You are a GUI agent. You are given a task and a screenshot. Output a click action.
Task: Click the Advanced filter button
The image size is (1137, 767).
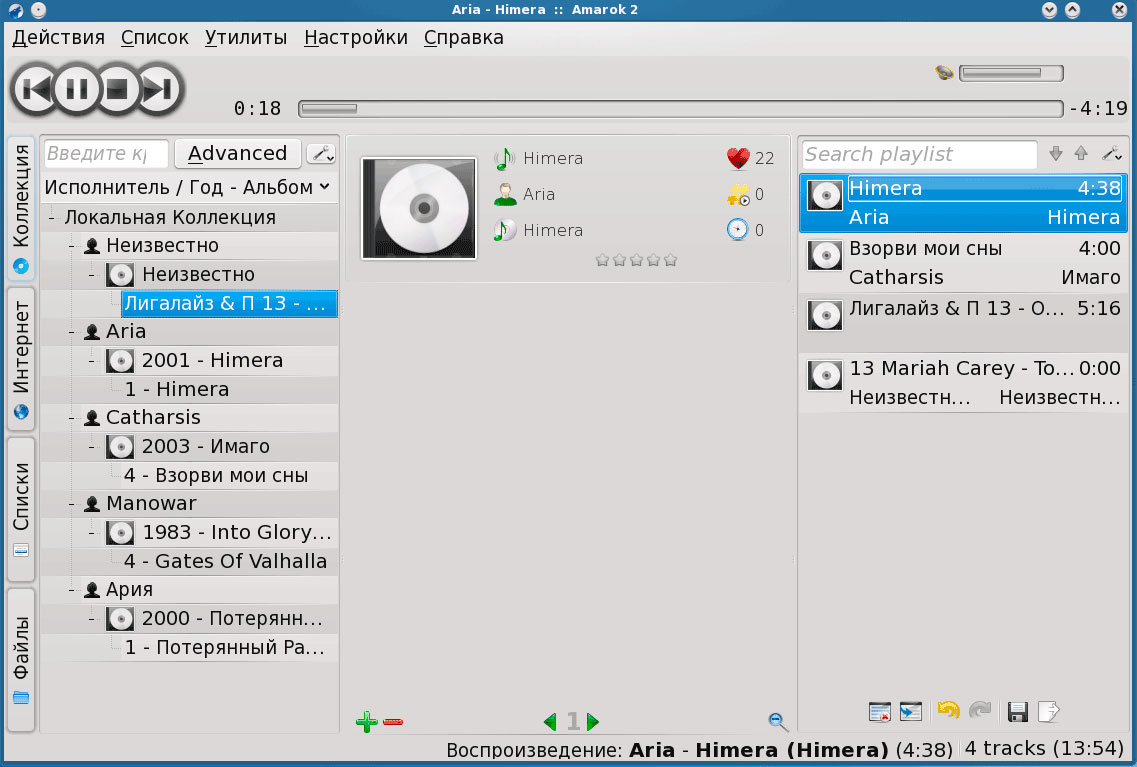(x=238, y=154)
